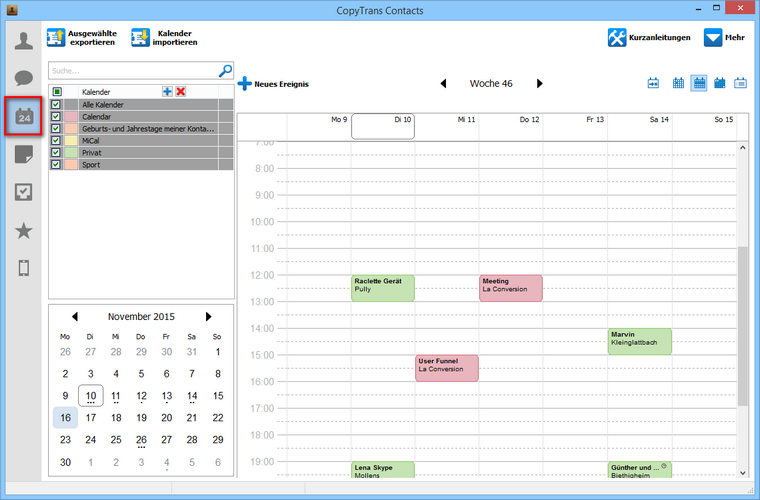Image resolution: width=760 pixels, height=500 pixels.
Task: Select the Privat calendar row
Action: tap(141, 153)
